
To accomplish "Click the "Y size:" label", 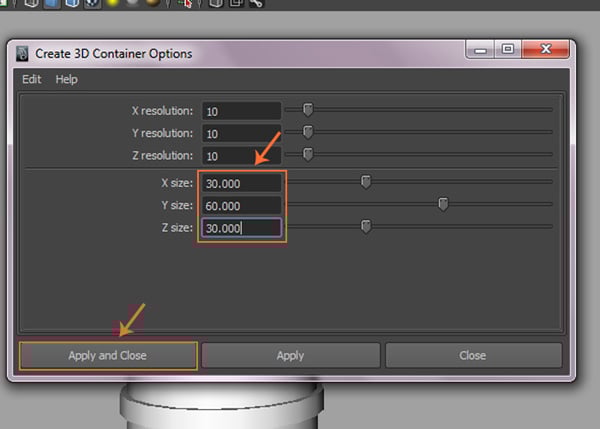I will point(177,205).
